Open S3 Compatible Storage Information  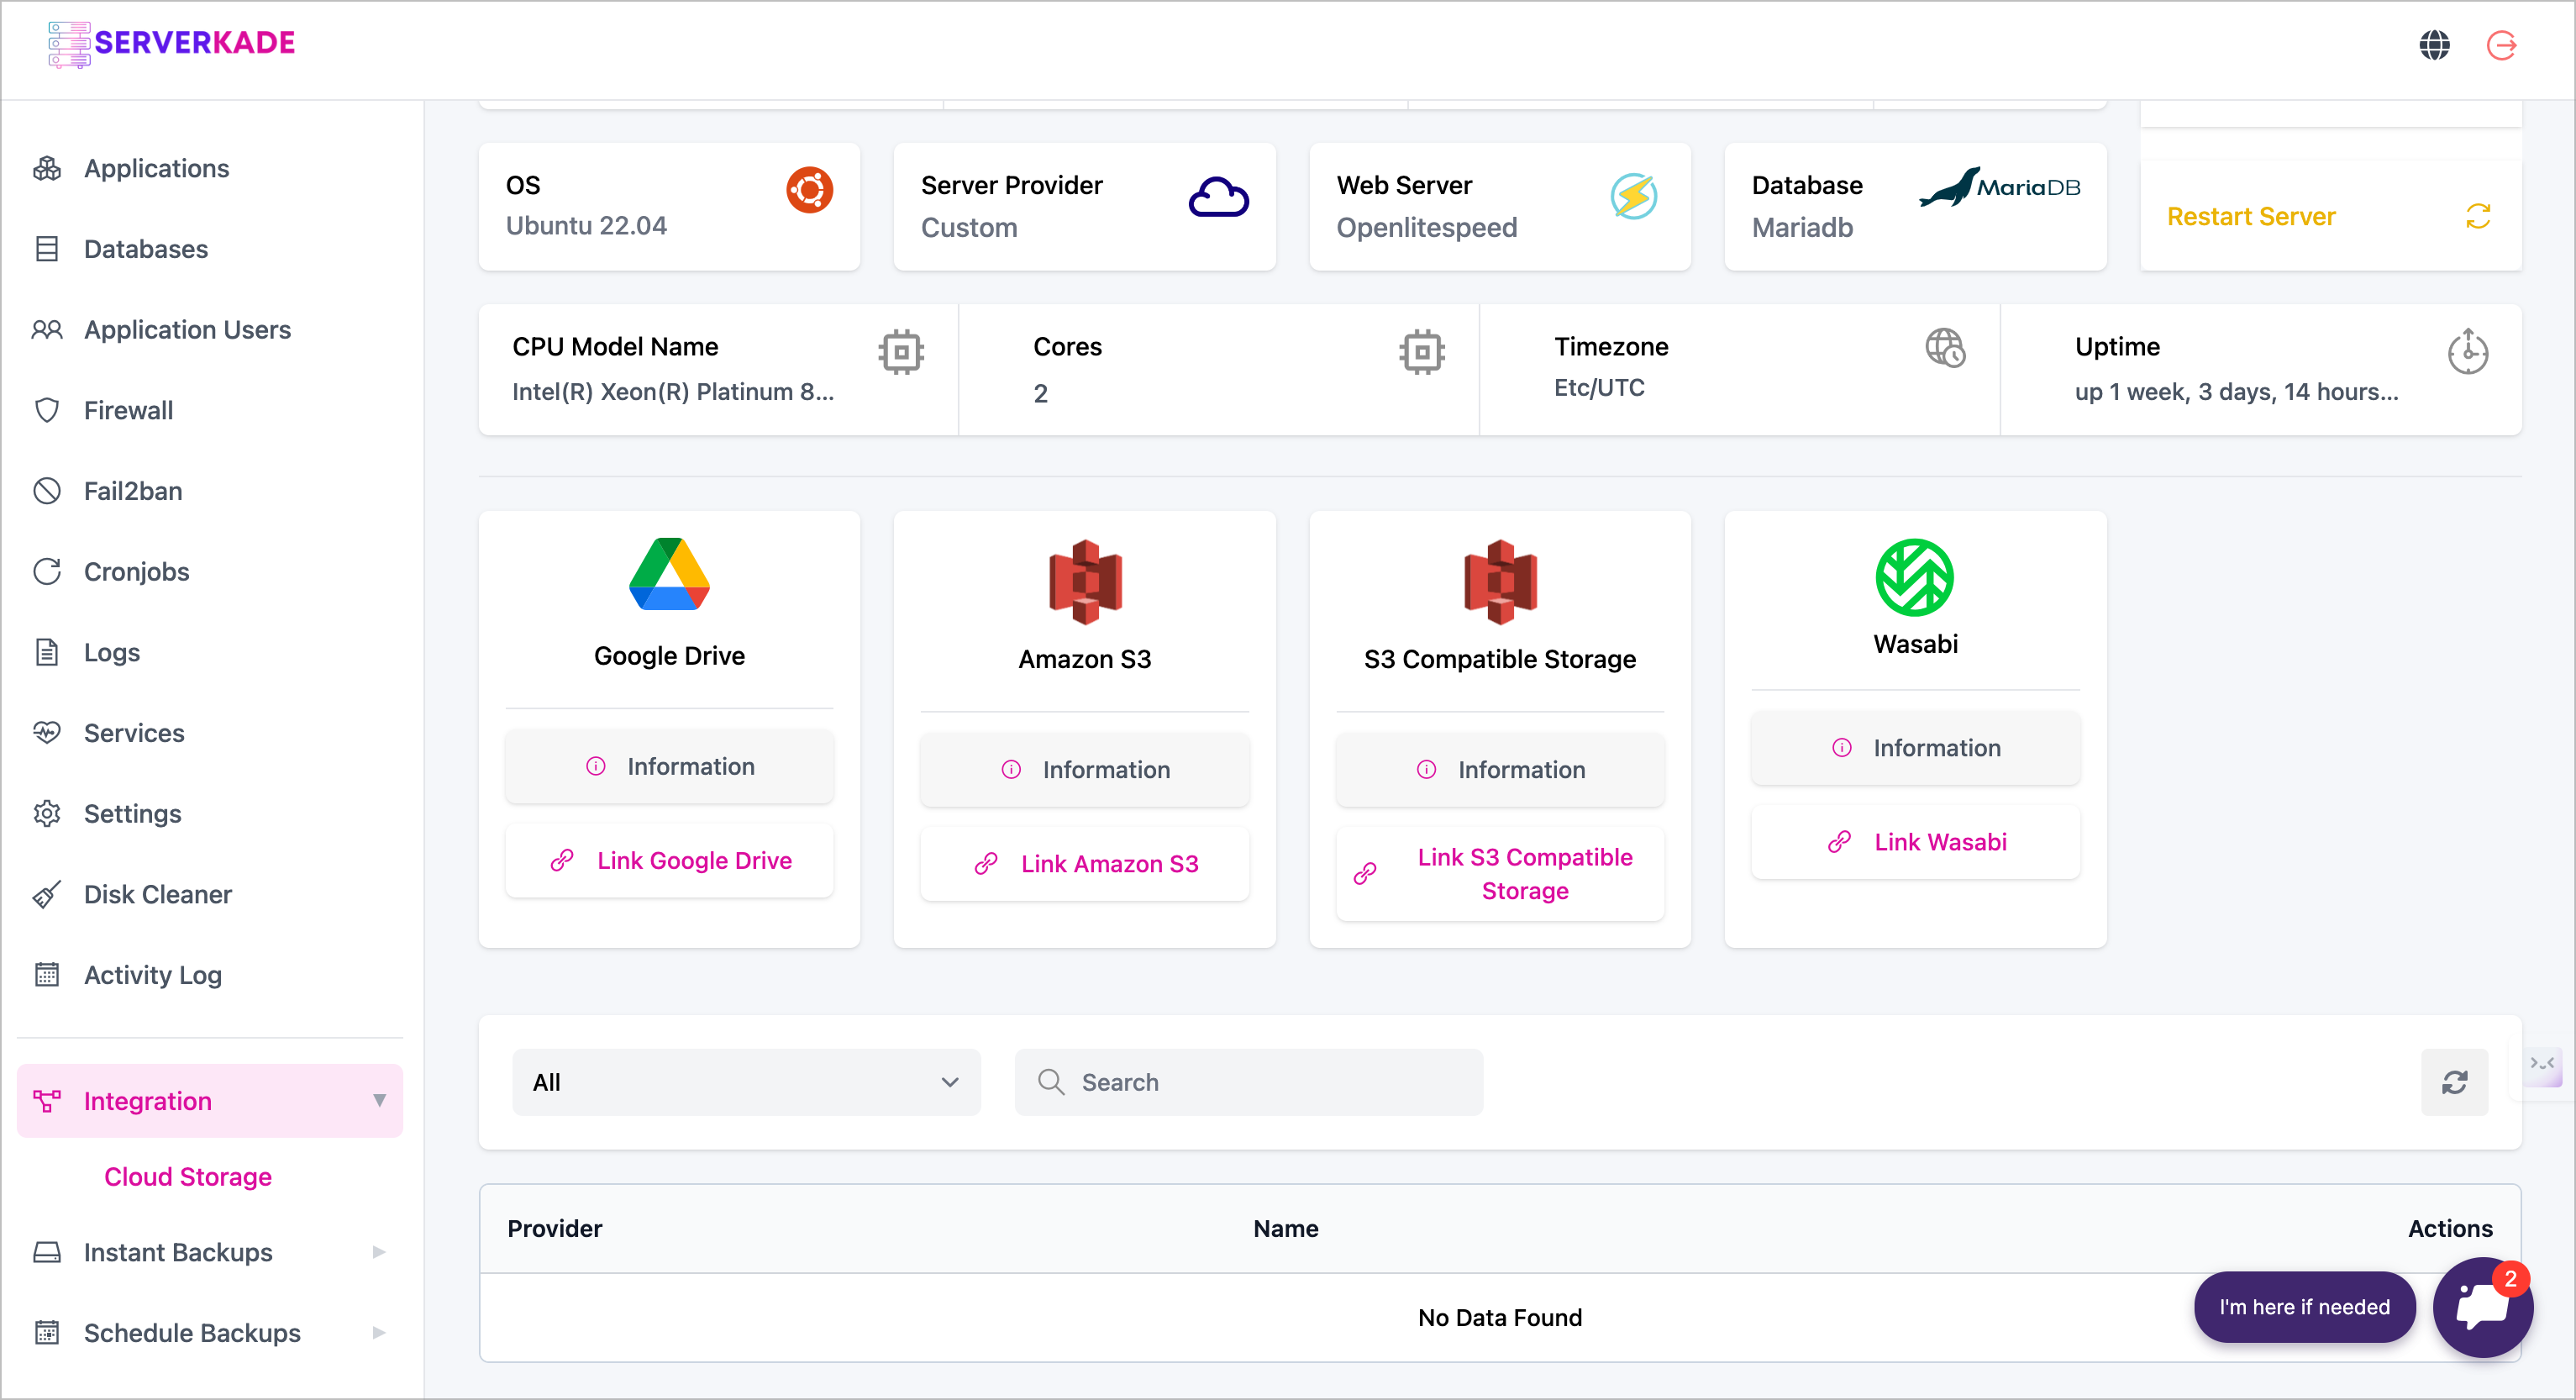tap(1500, 769)
